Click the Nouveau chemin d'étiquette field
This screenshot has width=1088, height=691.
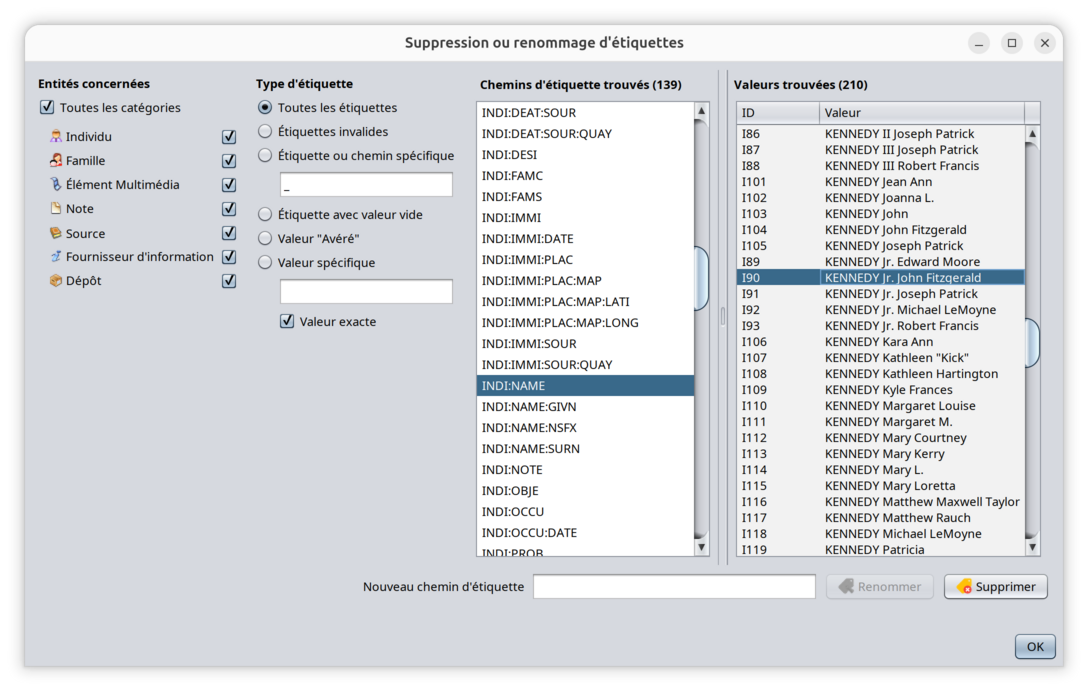point(674,587)
